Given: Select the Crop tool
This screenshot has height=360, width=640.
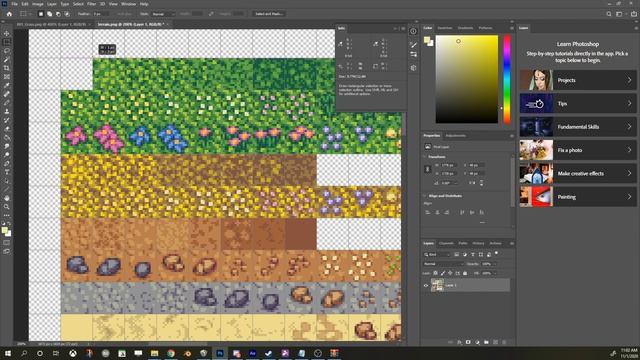Looking at the screenshot, I should click(x=7, y=68).
